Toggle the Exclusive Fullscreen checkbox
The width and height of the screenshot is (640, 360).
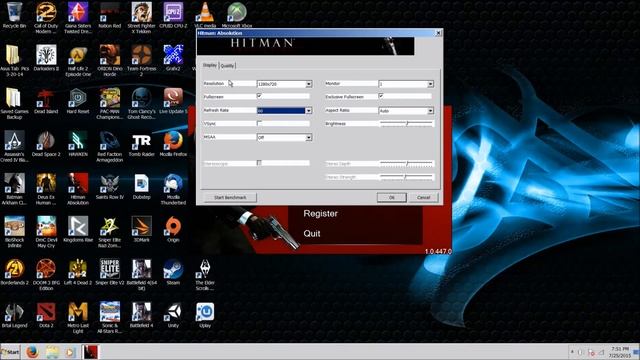point(381,96)
